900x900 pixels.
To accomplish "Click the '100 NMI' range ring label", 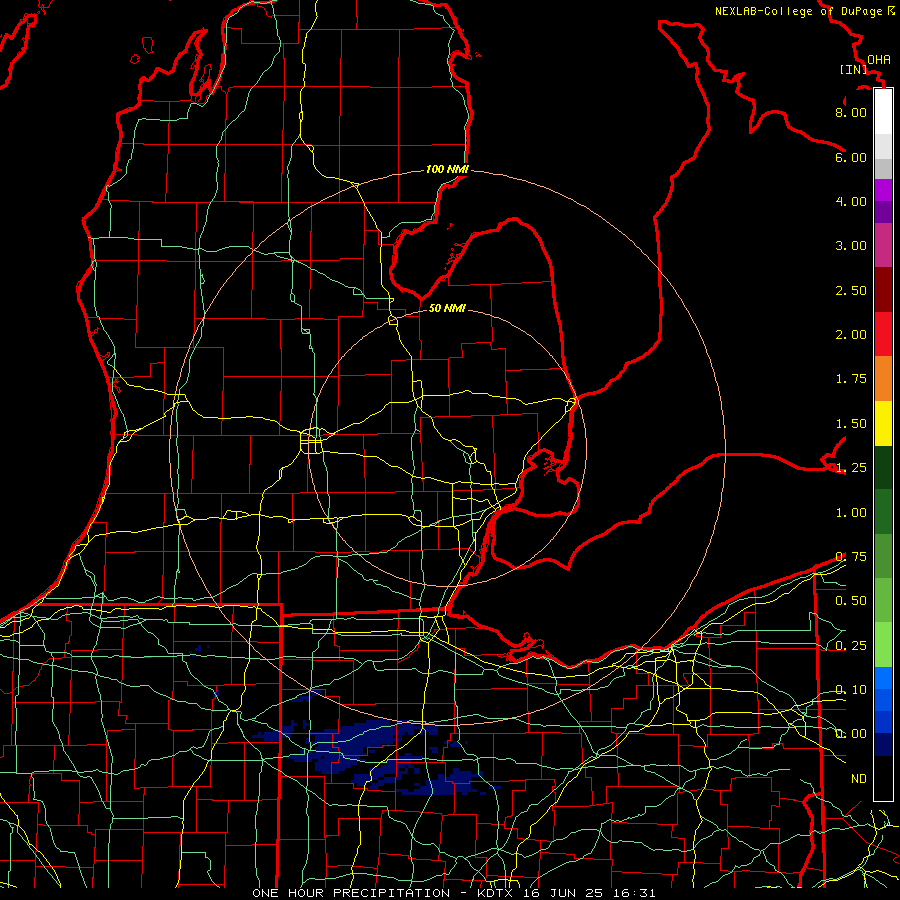I will (447, 169).
